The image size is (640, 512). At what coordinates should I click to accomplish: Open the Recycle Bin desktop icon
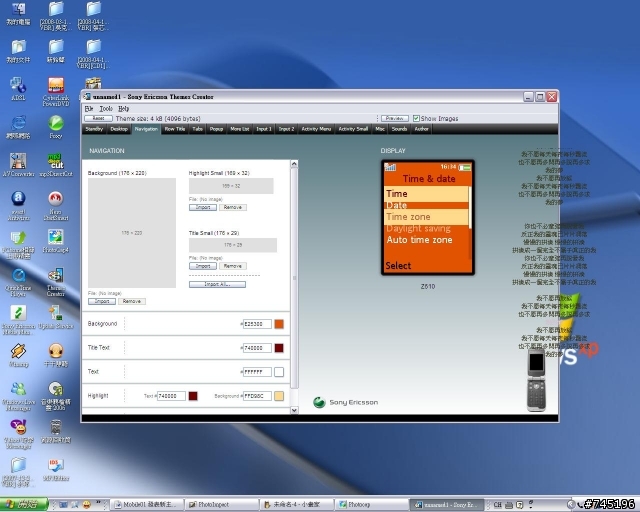(56, 432)
